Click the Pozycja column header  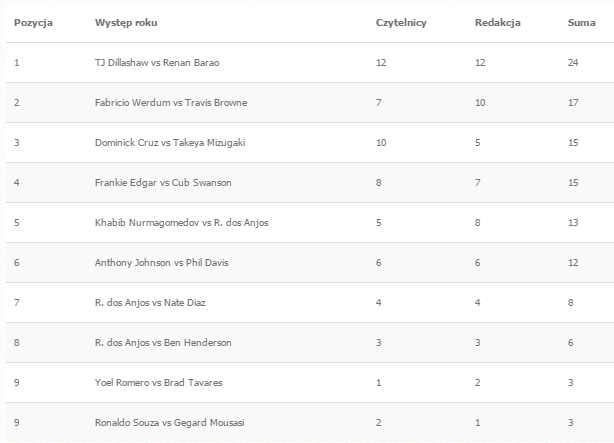click(33, 23)
